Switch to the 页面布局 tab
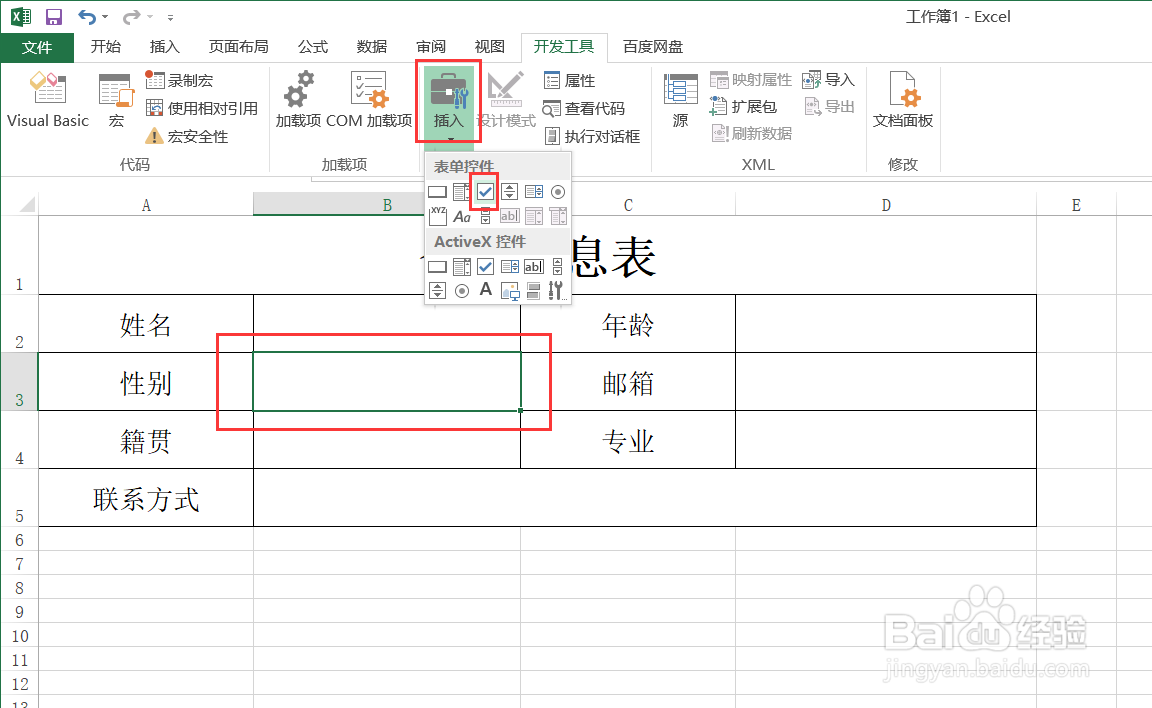 point(238,47)
